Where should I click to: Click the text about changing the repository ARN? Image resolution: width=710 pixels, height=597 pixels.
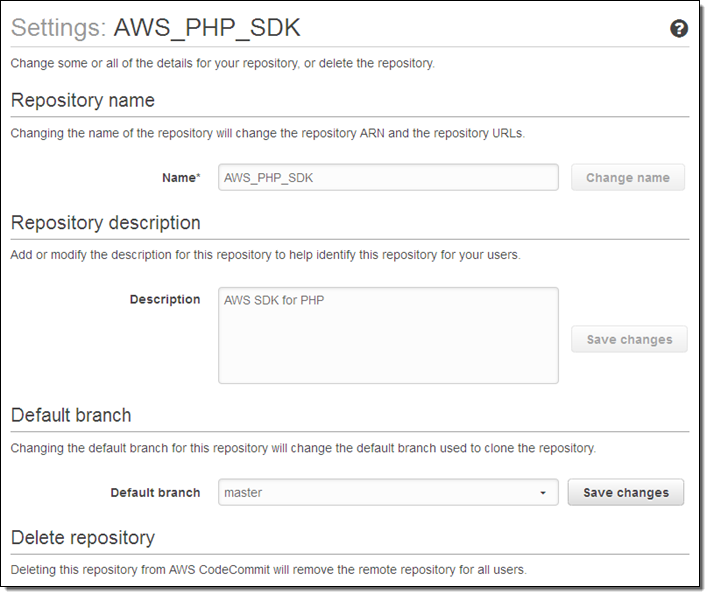[x=267, y=132]
